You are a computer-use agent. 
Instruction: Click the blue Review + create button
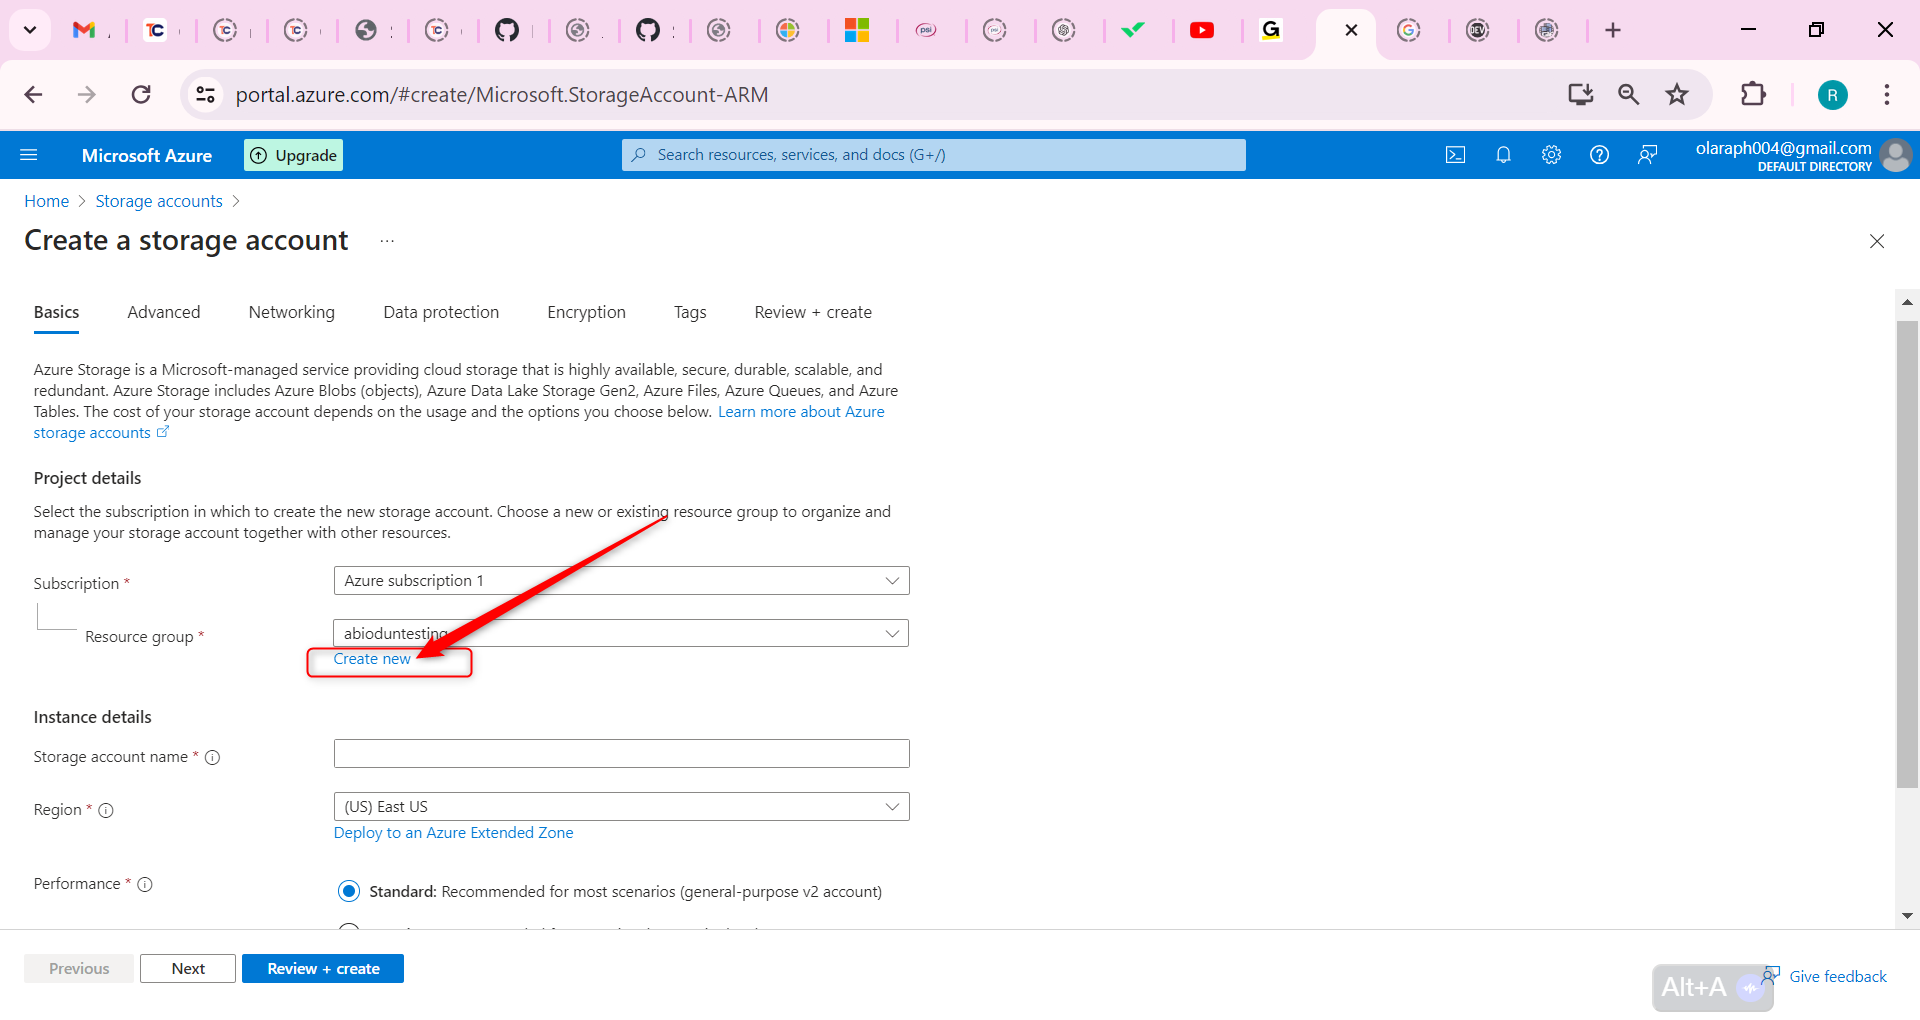pos(323,969)
